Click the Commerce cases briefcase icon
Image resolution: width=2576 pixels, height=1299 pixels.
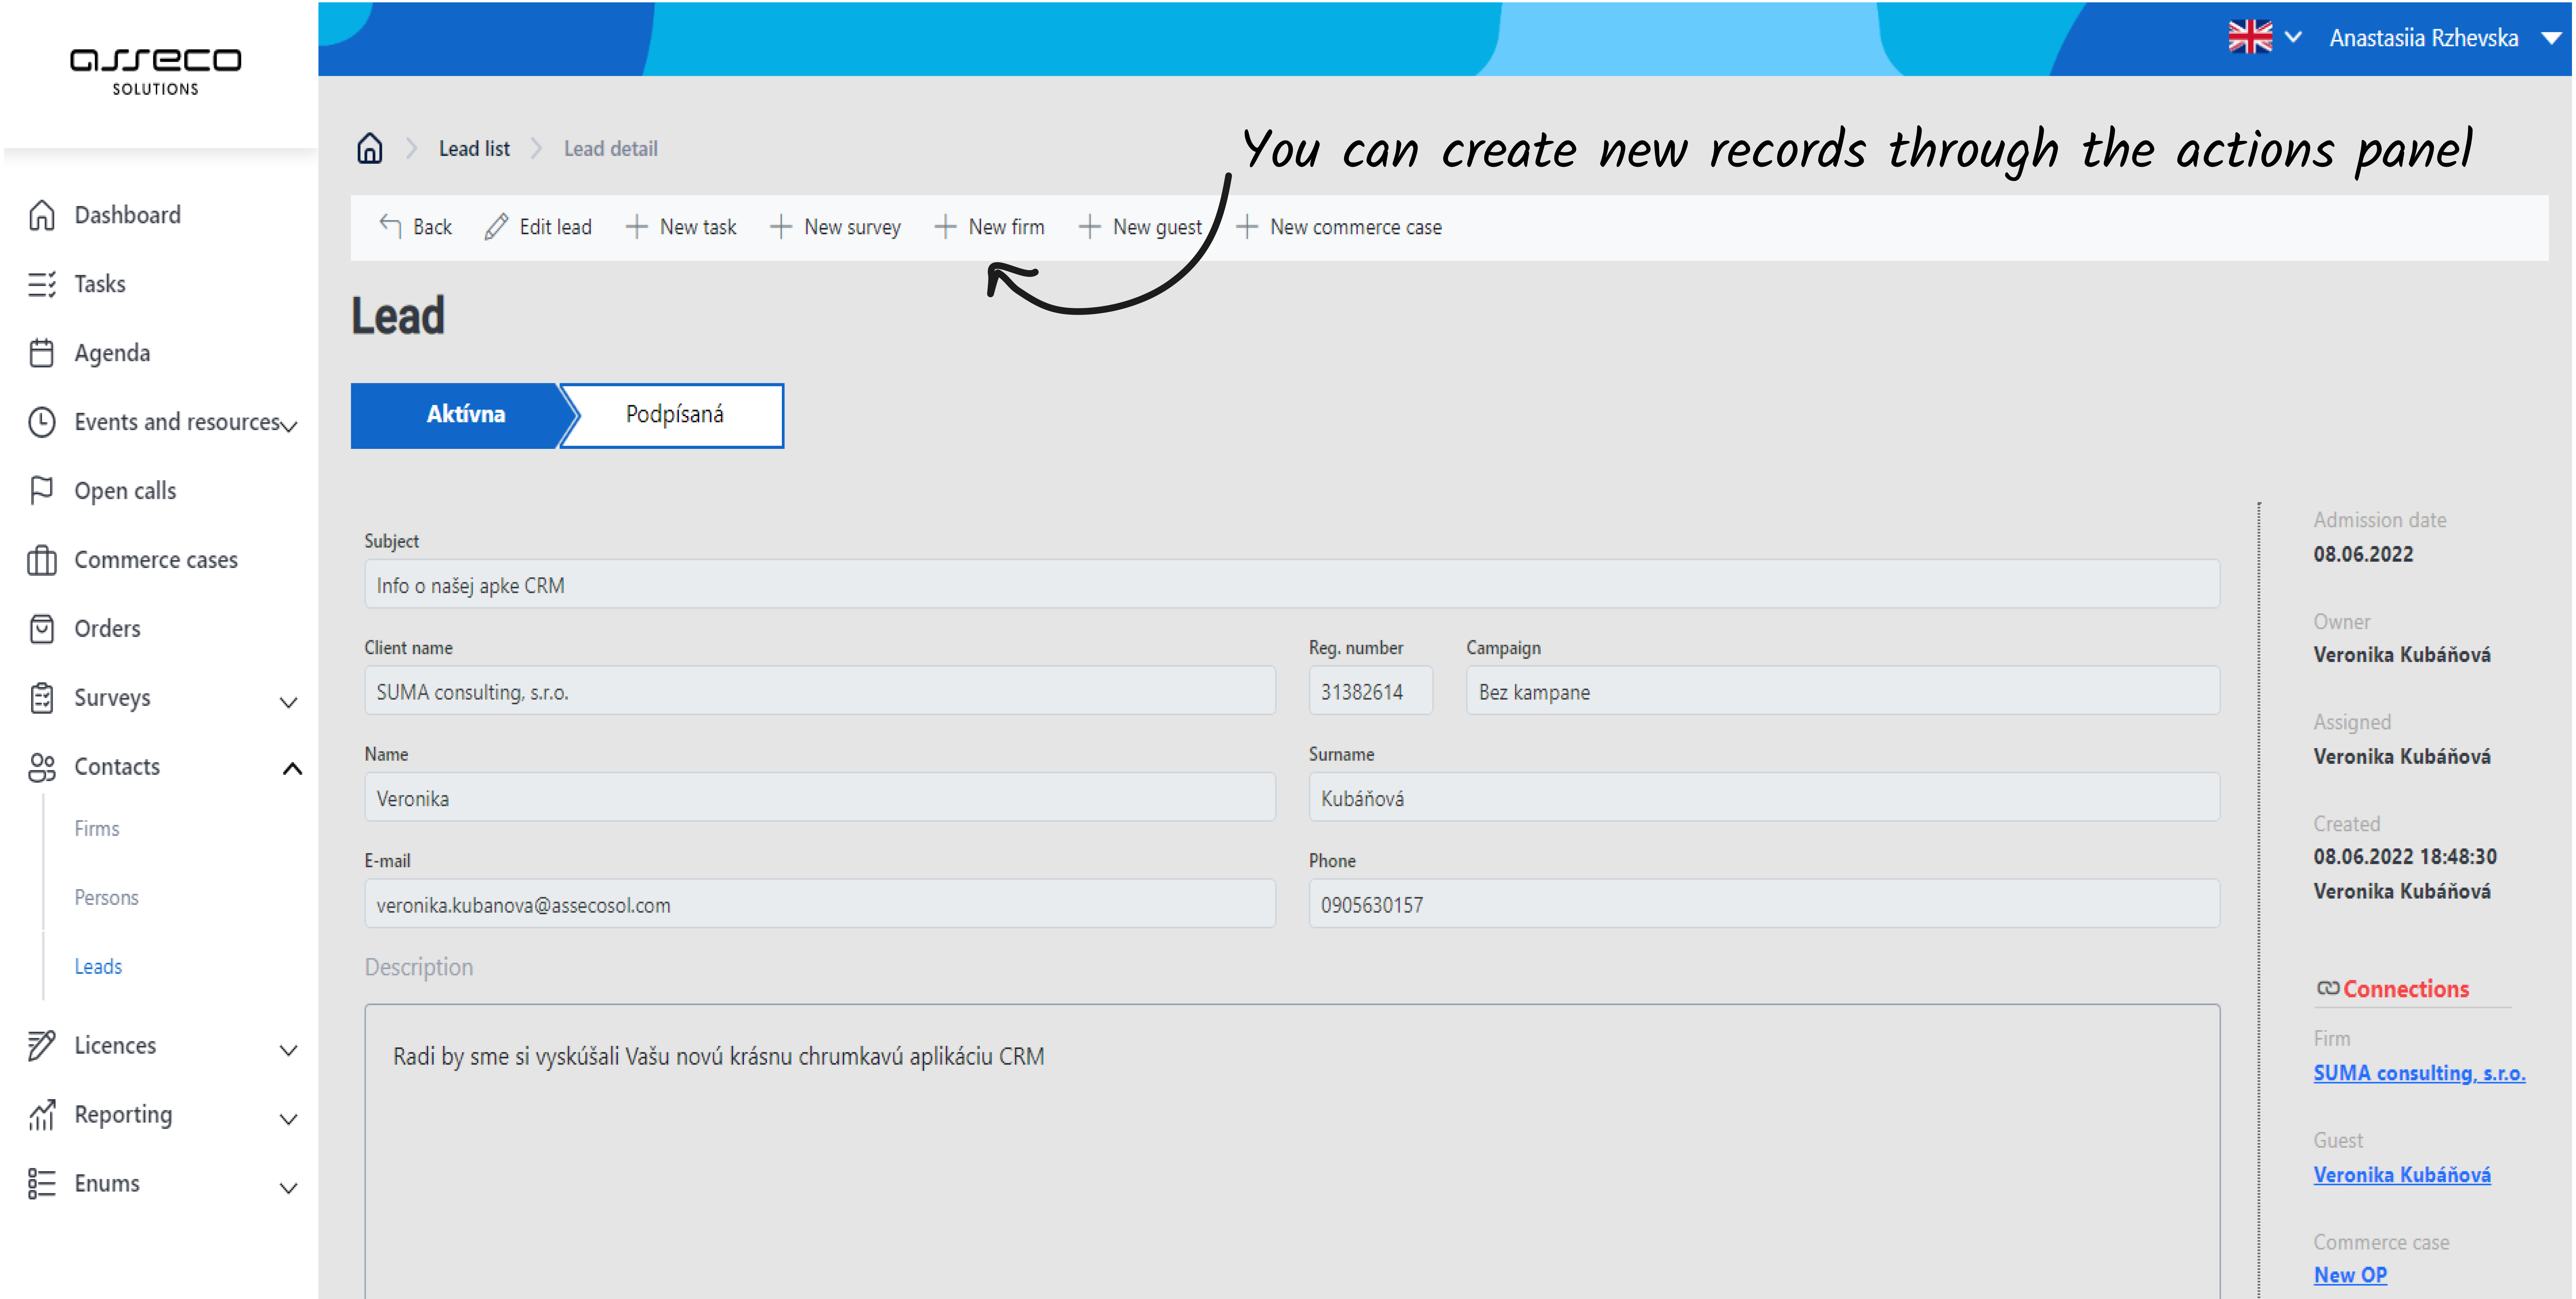coord(42,560)
